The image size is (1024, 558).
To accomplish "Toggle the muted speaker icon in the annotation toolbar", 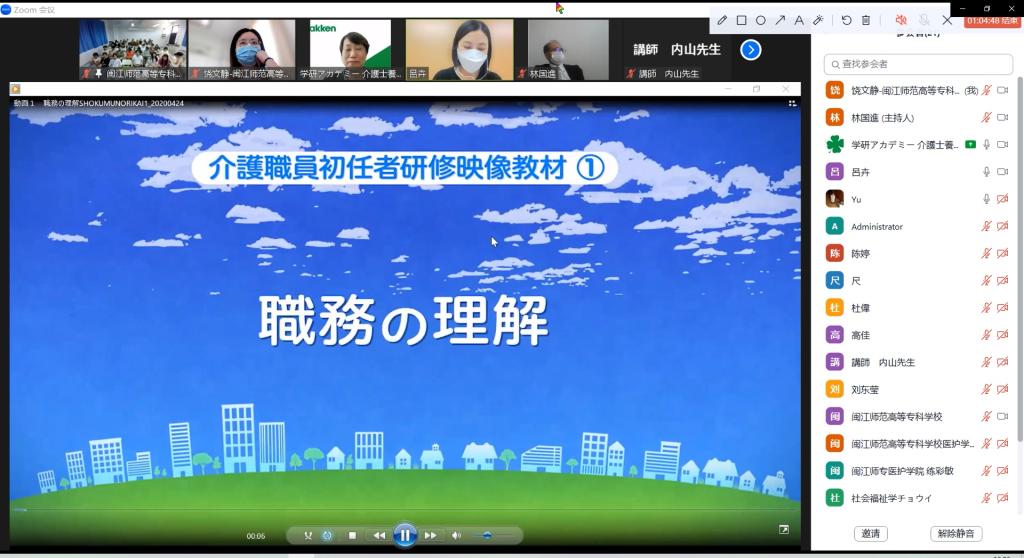I will coord(901,20).
